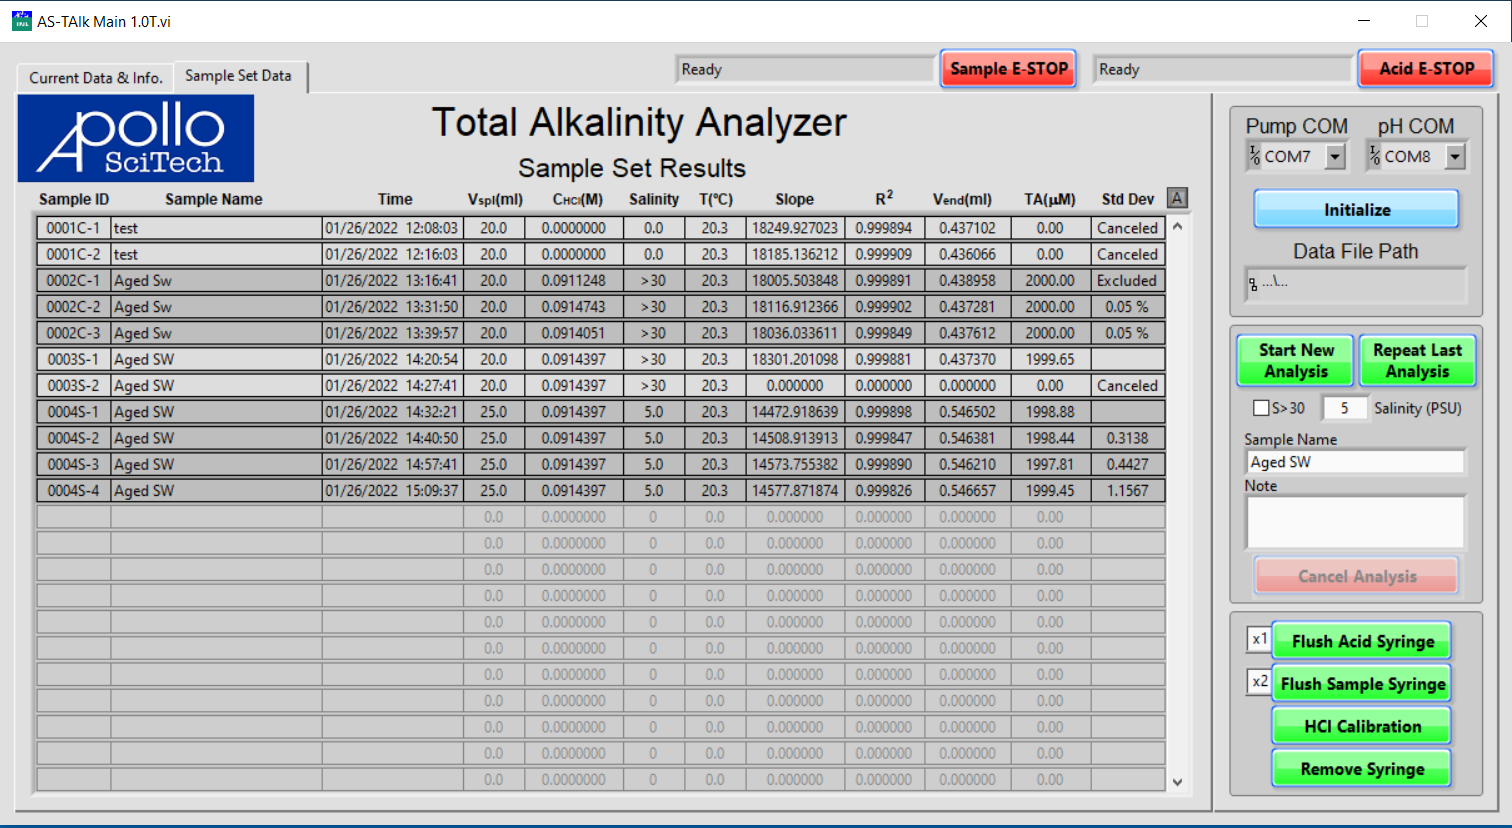
Task: Click the Pump COM I/O port icon
Action: click(x=1254, y=156)
